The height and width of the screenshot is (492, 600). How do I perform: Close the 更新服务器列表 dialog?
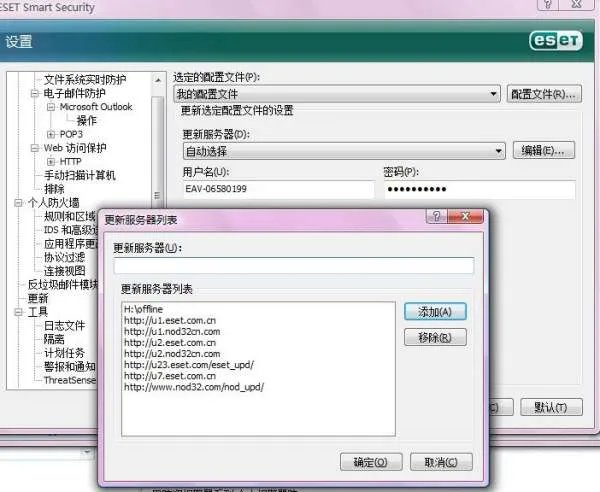click(465, 217)
